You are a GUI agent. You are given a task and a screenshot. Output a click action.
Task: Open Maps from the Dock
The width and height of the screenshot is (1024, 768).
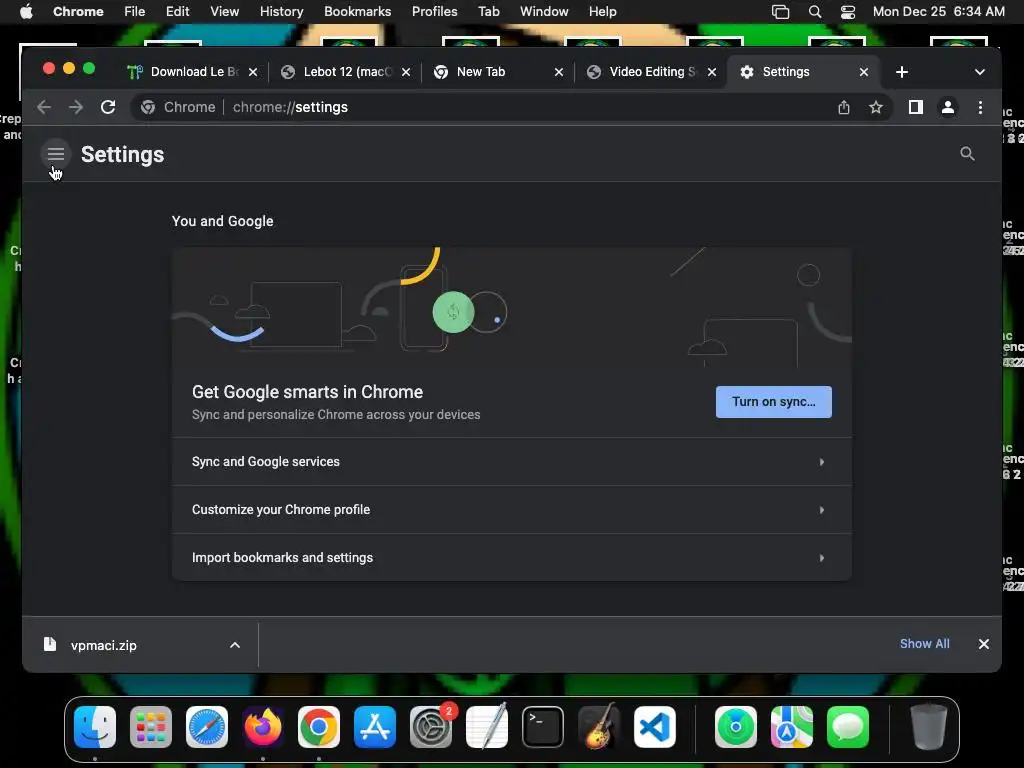[792, 727]
